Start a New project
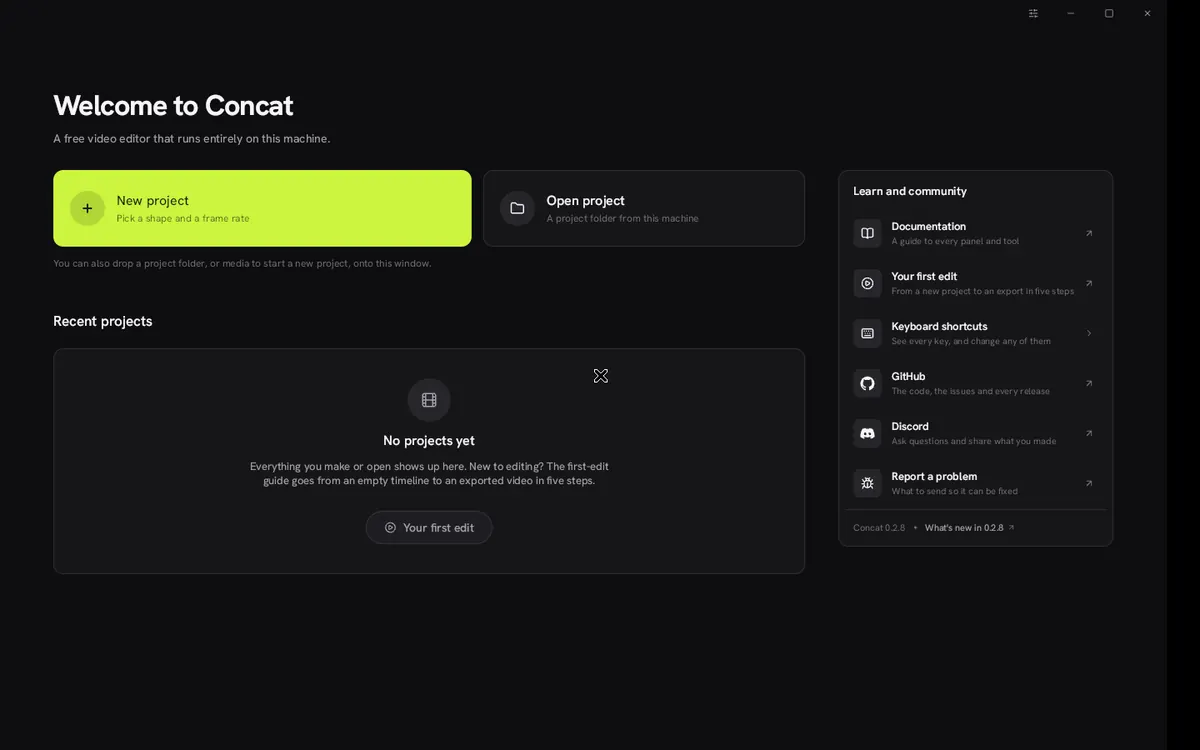The width and height of the screenshot is (1200, 750). coord(262,208)
